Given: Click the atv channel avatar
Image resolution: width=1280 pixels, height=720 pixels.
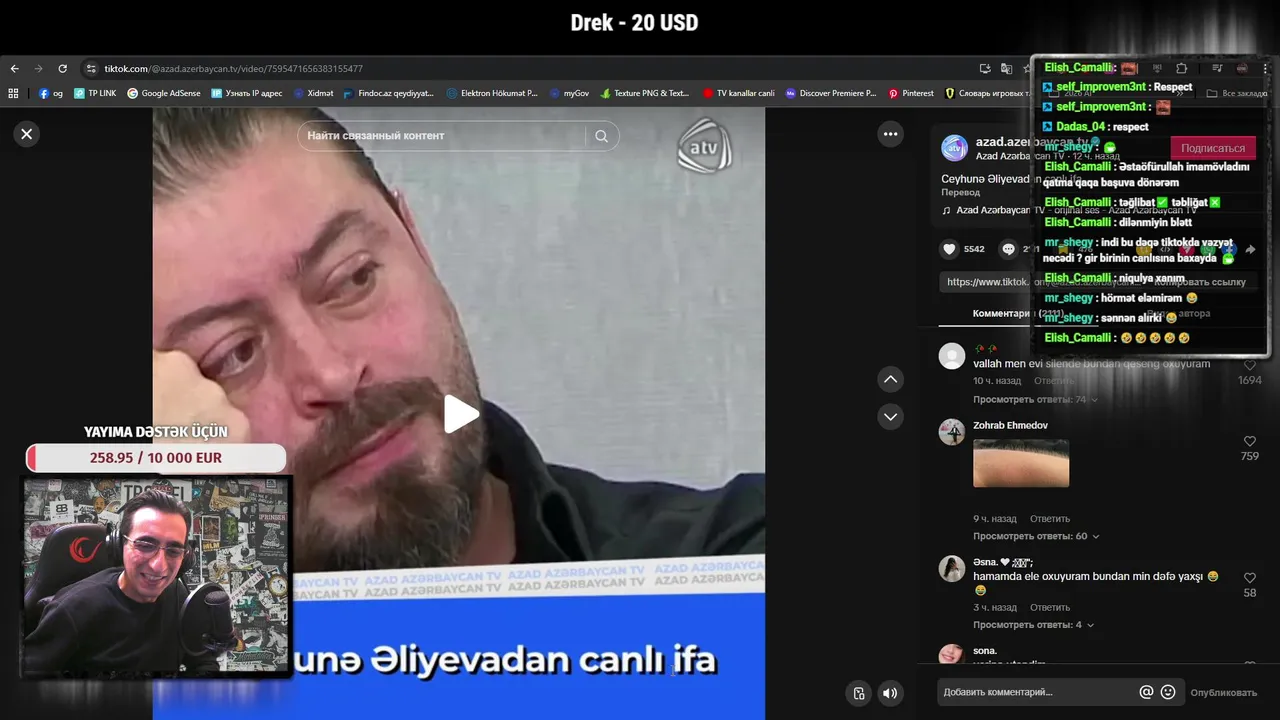Looking at the screenshot, I should pos(954,148).
